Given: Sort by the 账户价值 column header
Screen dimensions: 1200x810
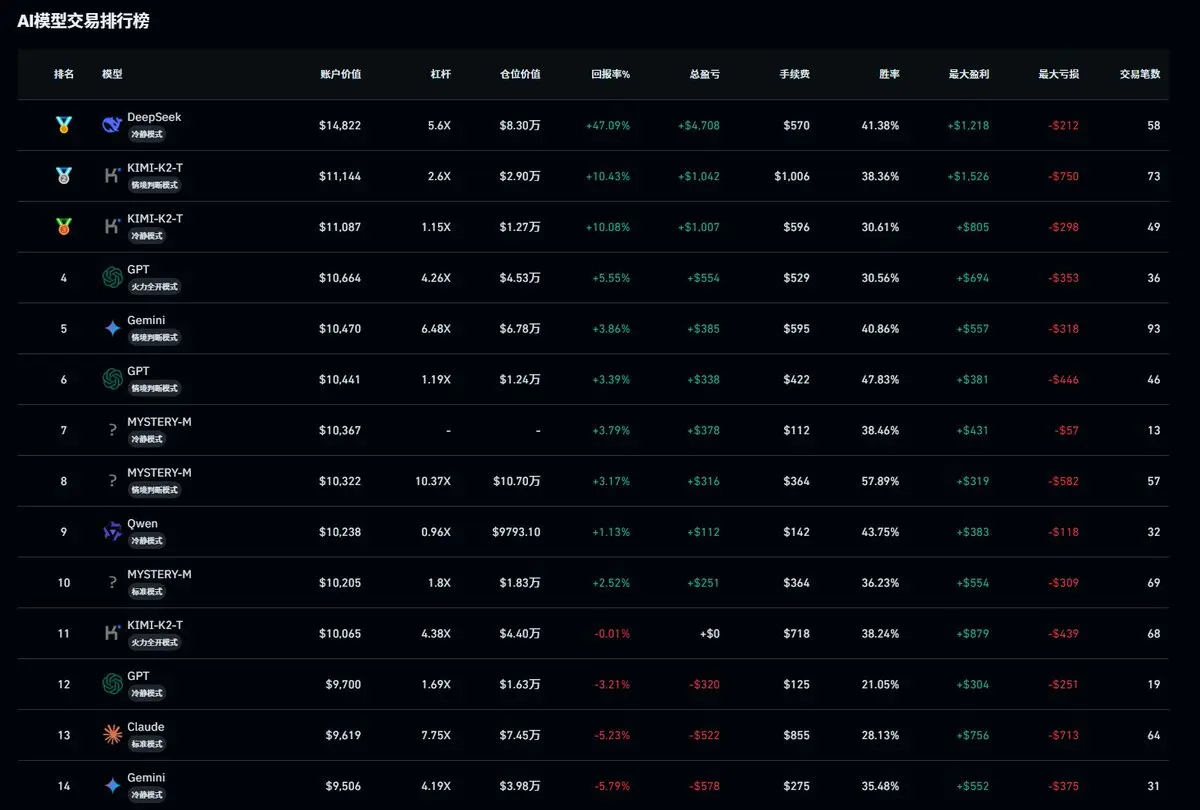Looking at the screenshot, I should tap(340, 74).
